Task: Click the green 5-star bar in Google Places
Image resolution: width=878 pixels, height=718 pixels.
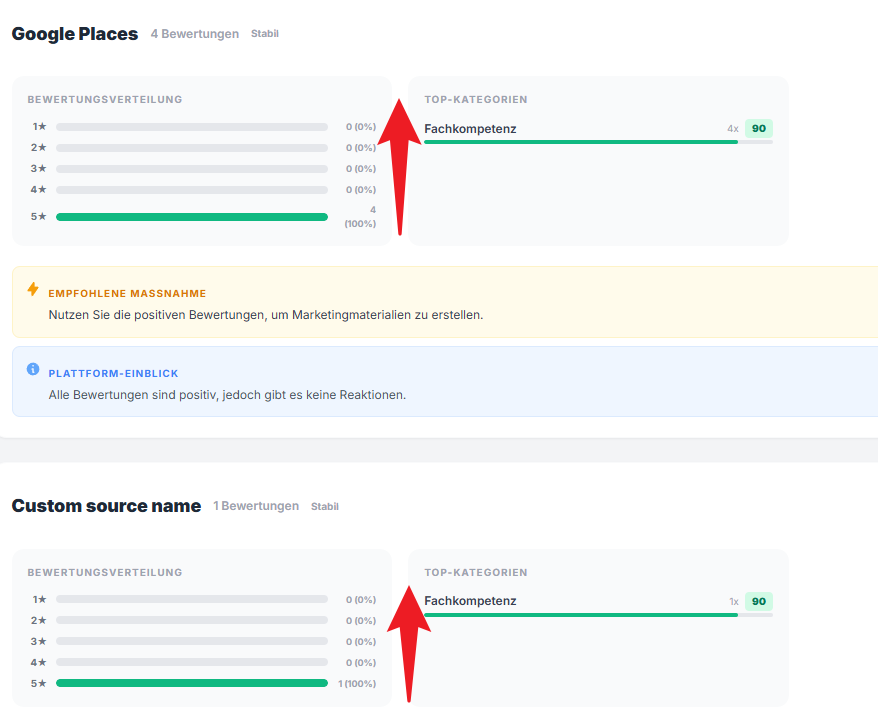Action: (192, 217)
